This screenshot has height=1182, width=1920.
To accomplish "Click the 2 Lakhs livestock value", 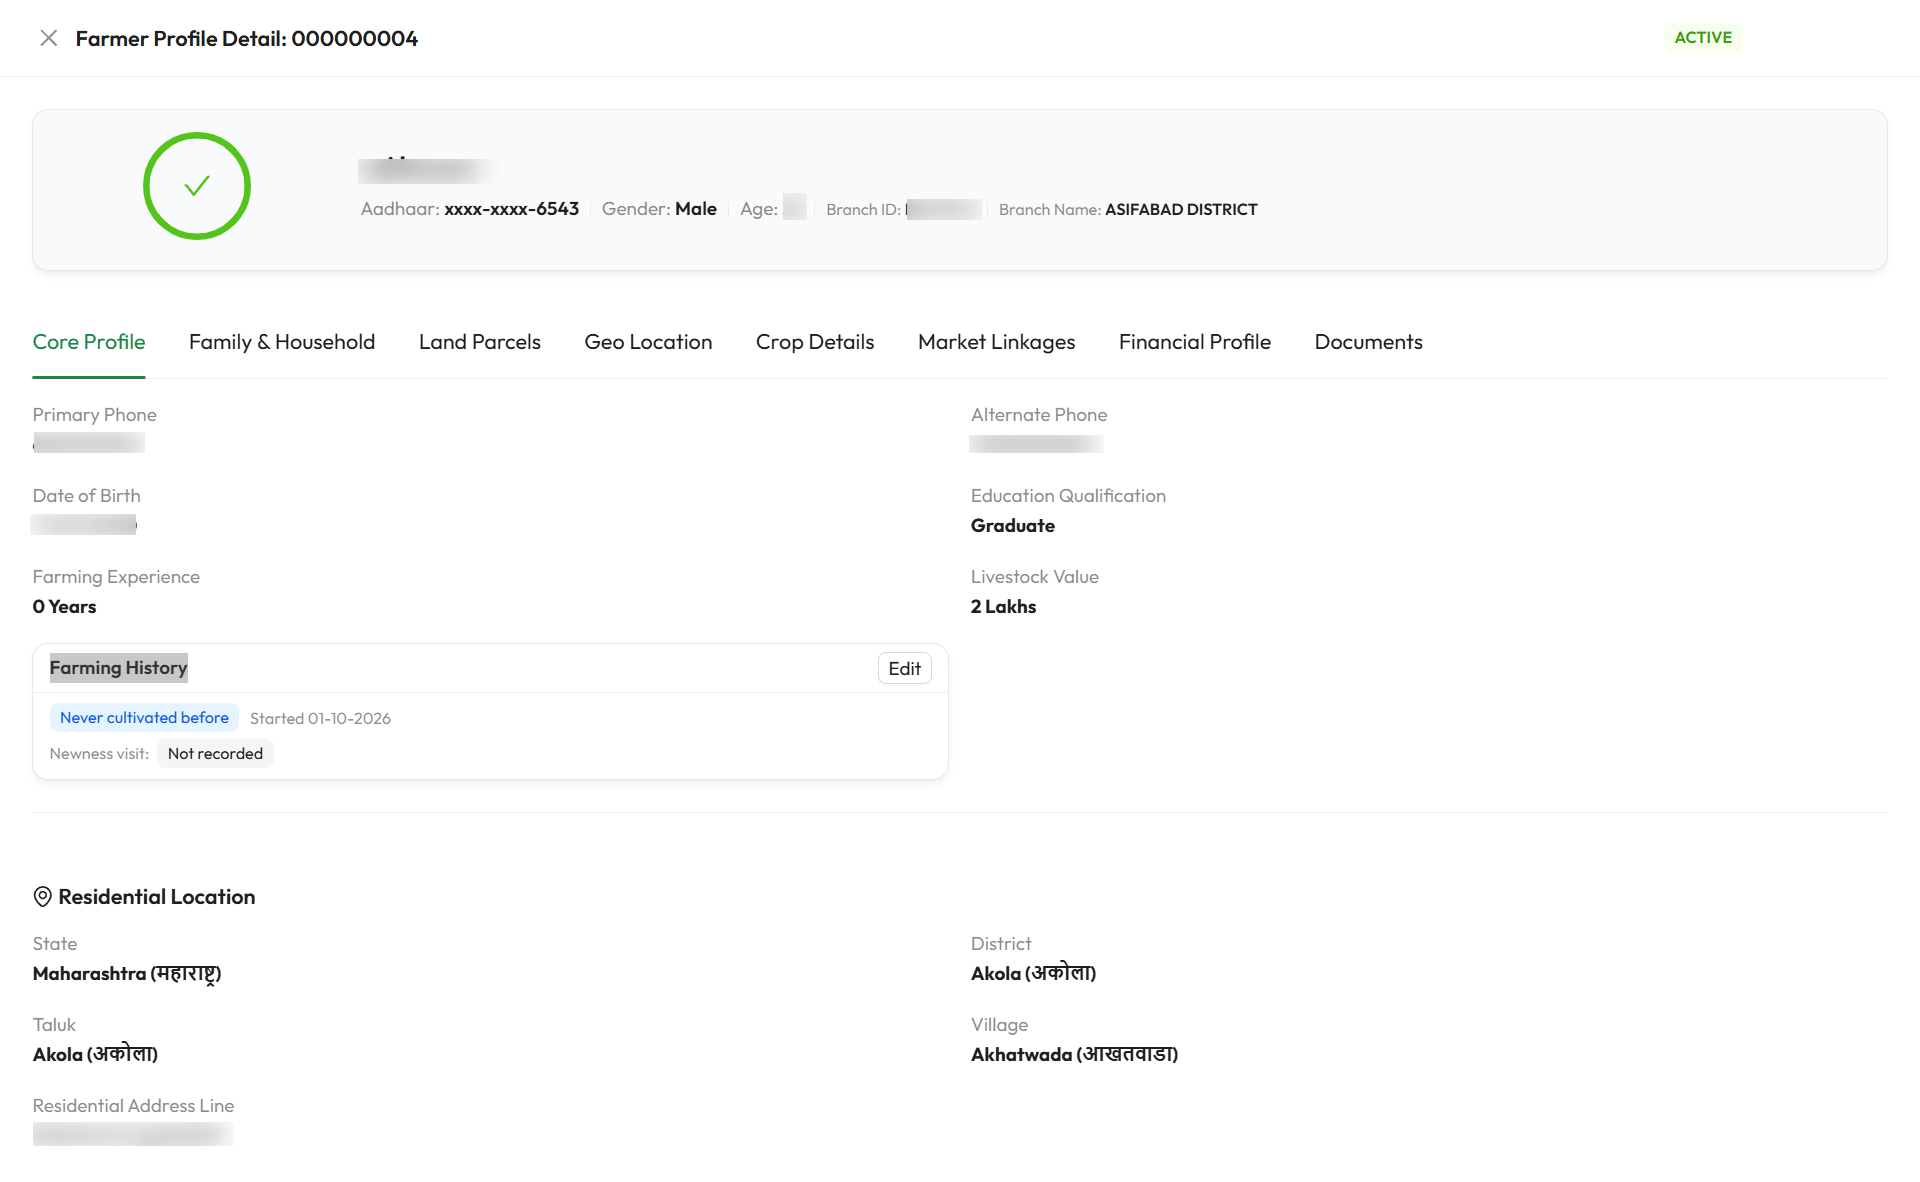I will coord(1003,607).
